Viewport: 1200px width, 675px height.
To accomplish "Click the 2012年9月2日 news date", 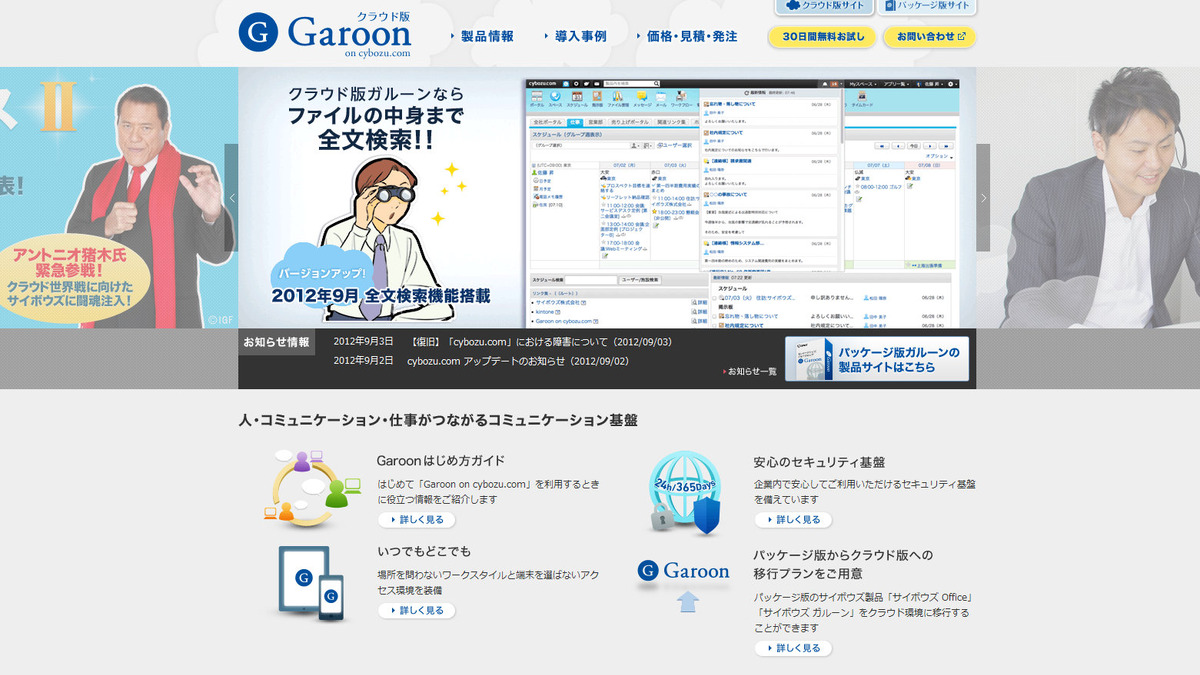I will click(363, 361).
